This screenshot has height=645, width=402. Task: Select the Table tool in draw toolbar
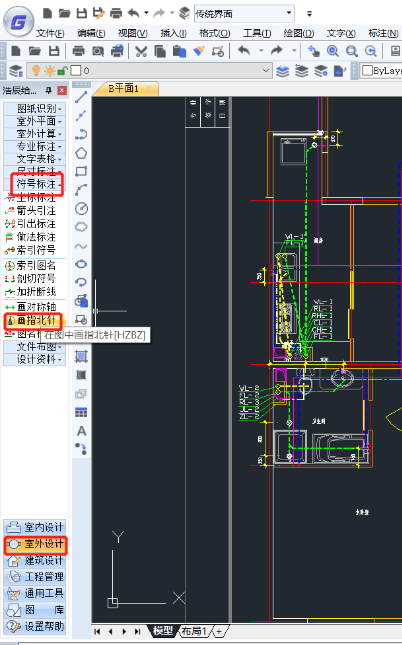coord(81,412)
